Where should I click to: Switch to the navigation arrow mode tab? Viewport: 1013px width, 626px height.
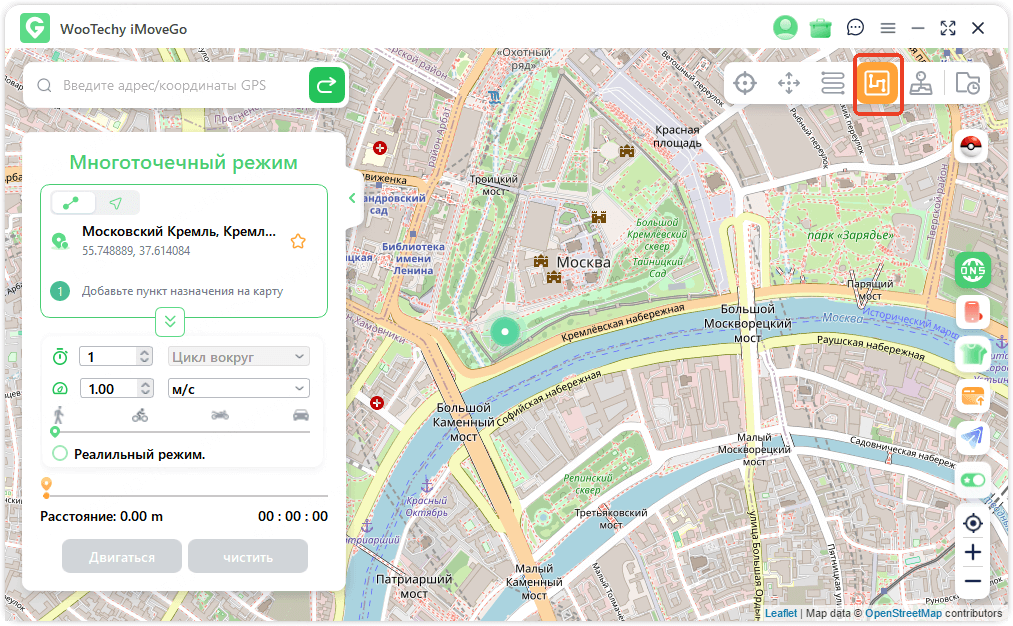(x=116, y=203)
